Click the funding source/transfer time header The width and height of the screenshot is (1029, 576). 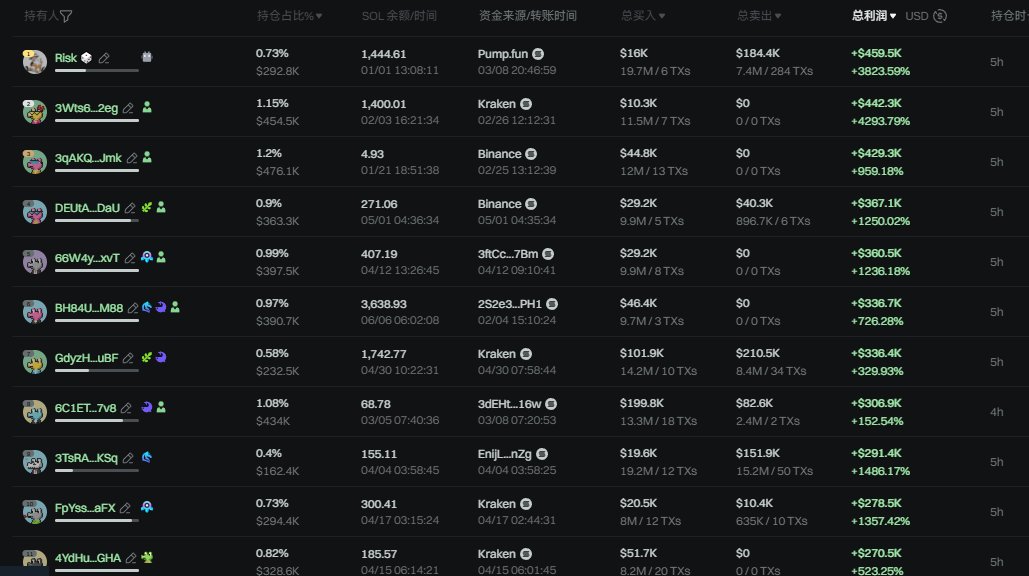(528, 16)
